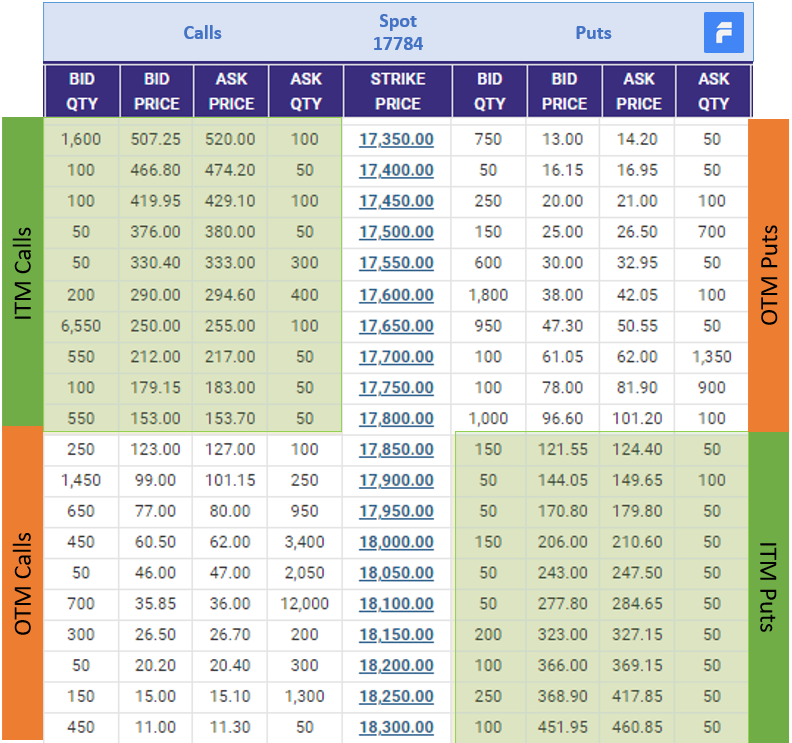Open the 18,300.00 strike price link
Viewport: 792px width, 743px height.
click(397, 727)
